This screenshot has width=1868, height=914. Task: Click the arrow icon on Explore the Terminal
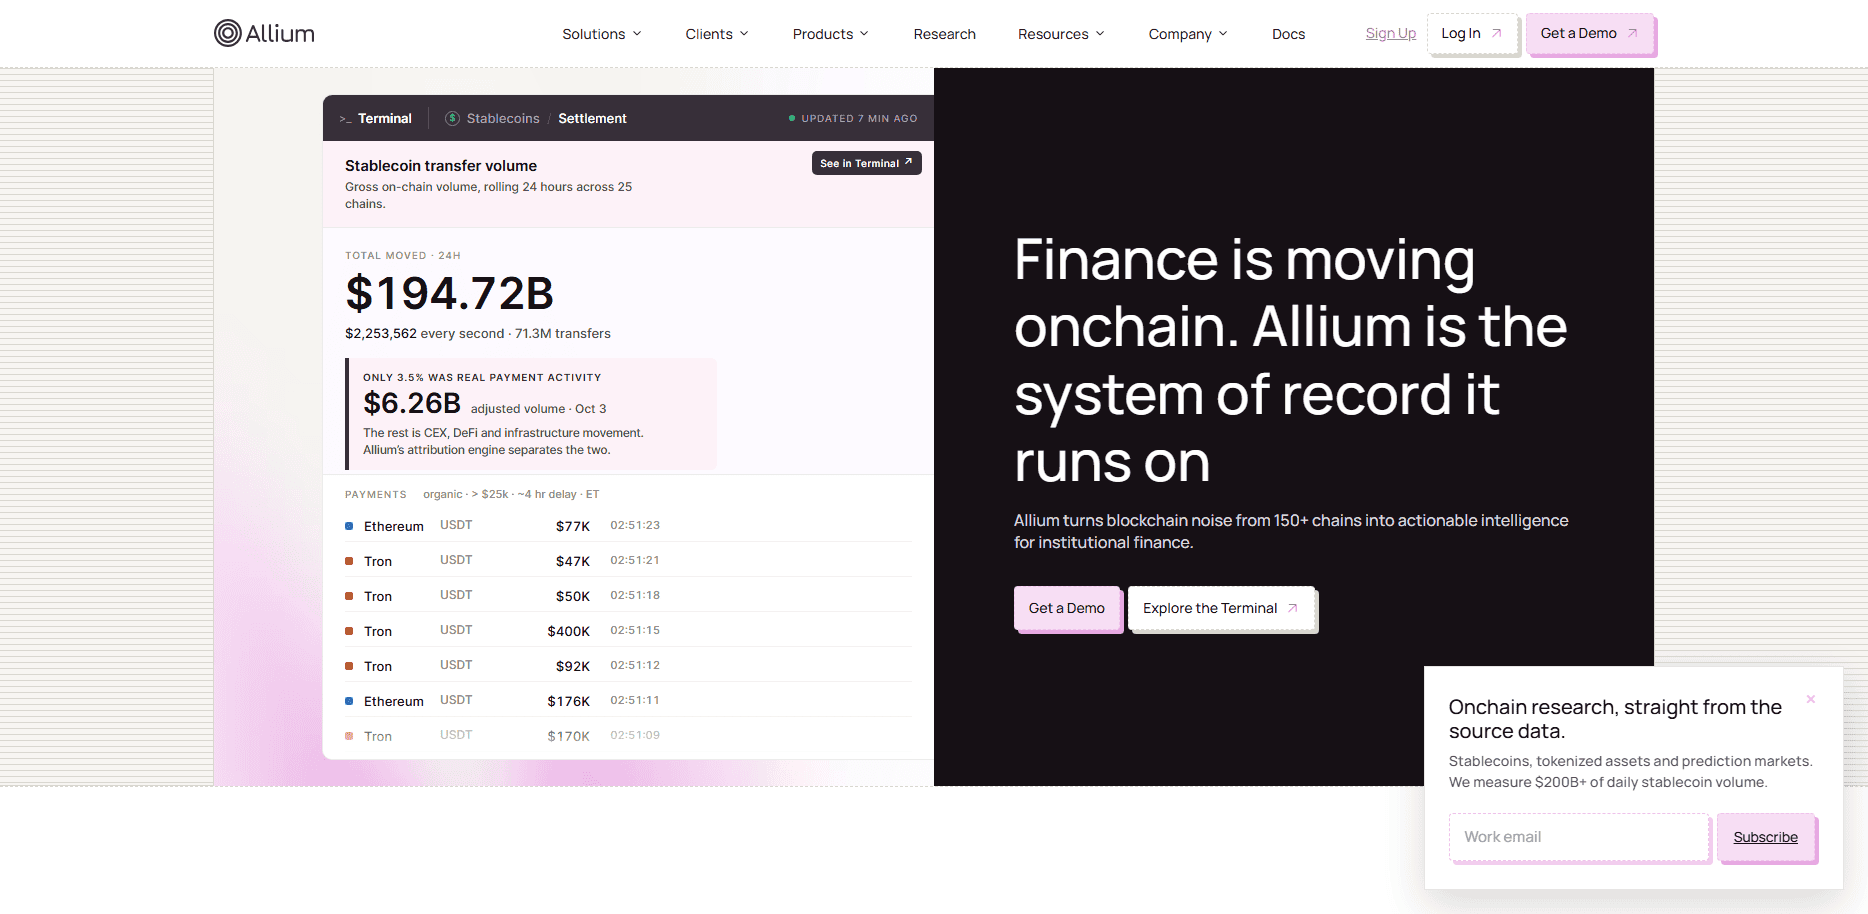pos(1292,608)
